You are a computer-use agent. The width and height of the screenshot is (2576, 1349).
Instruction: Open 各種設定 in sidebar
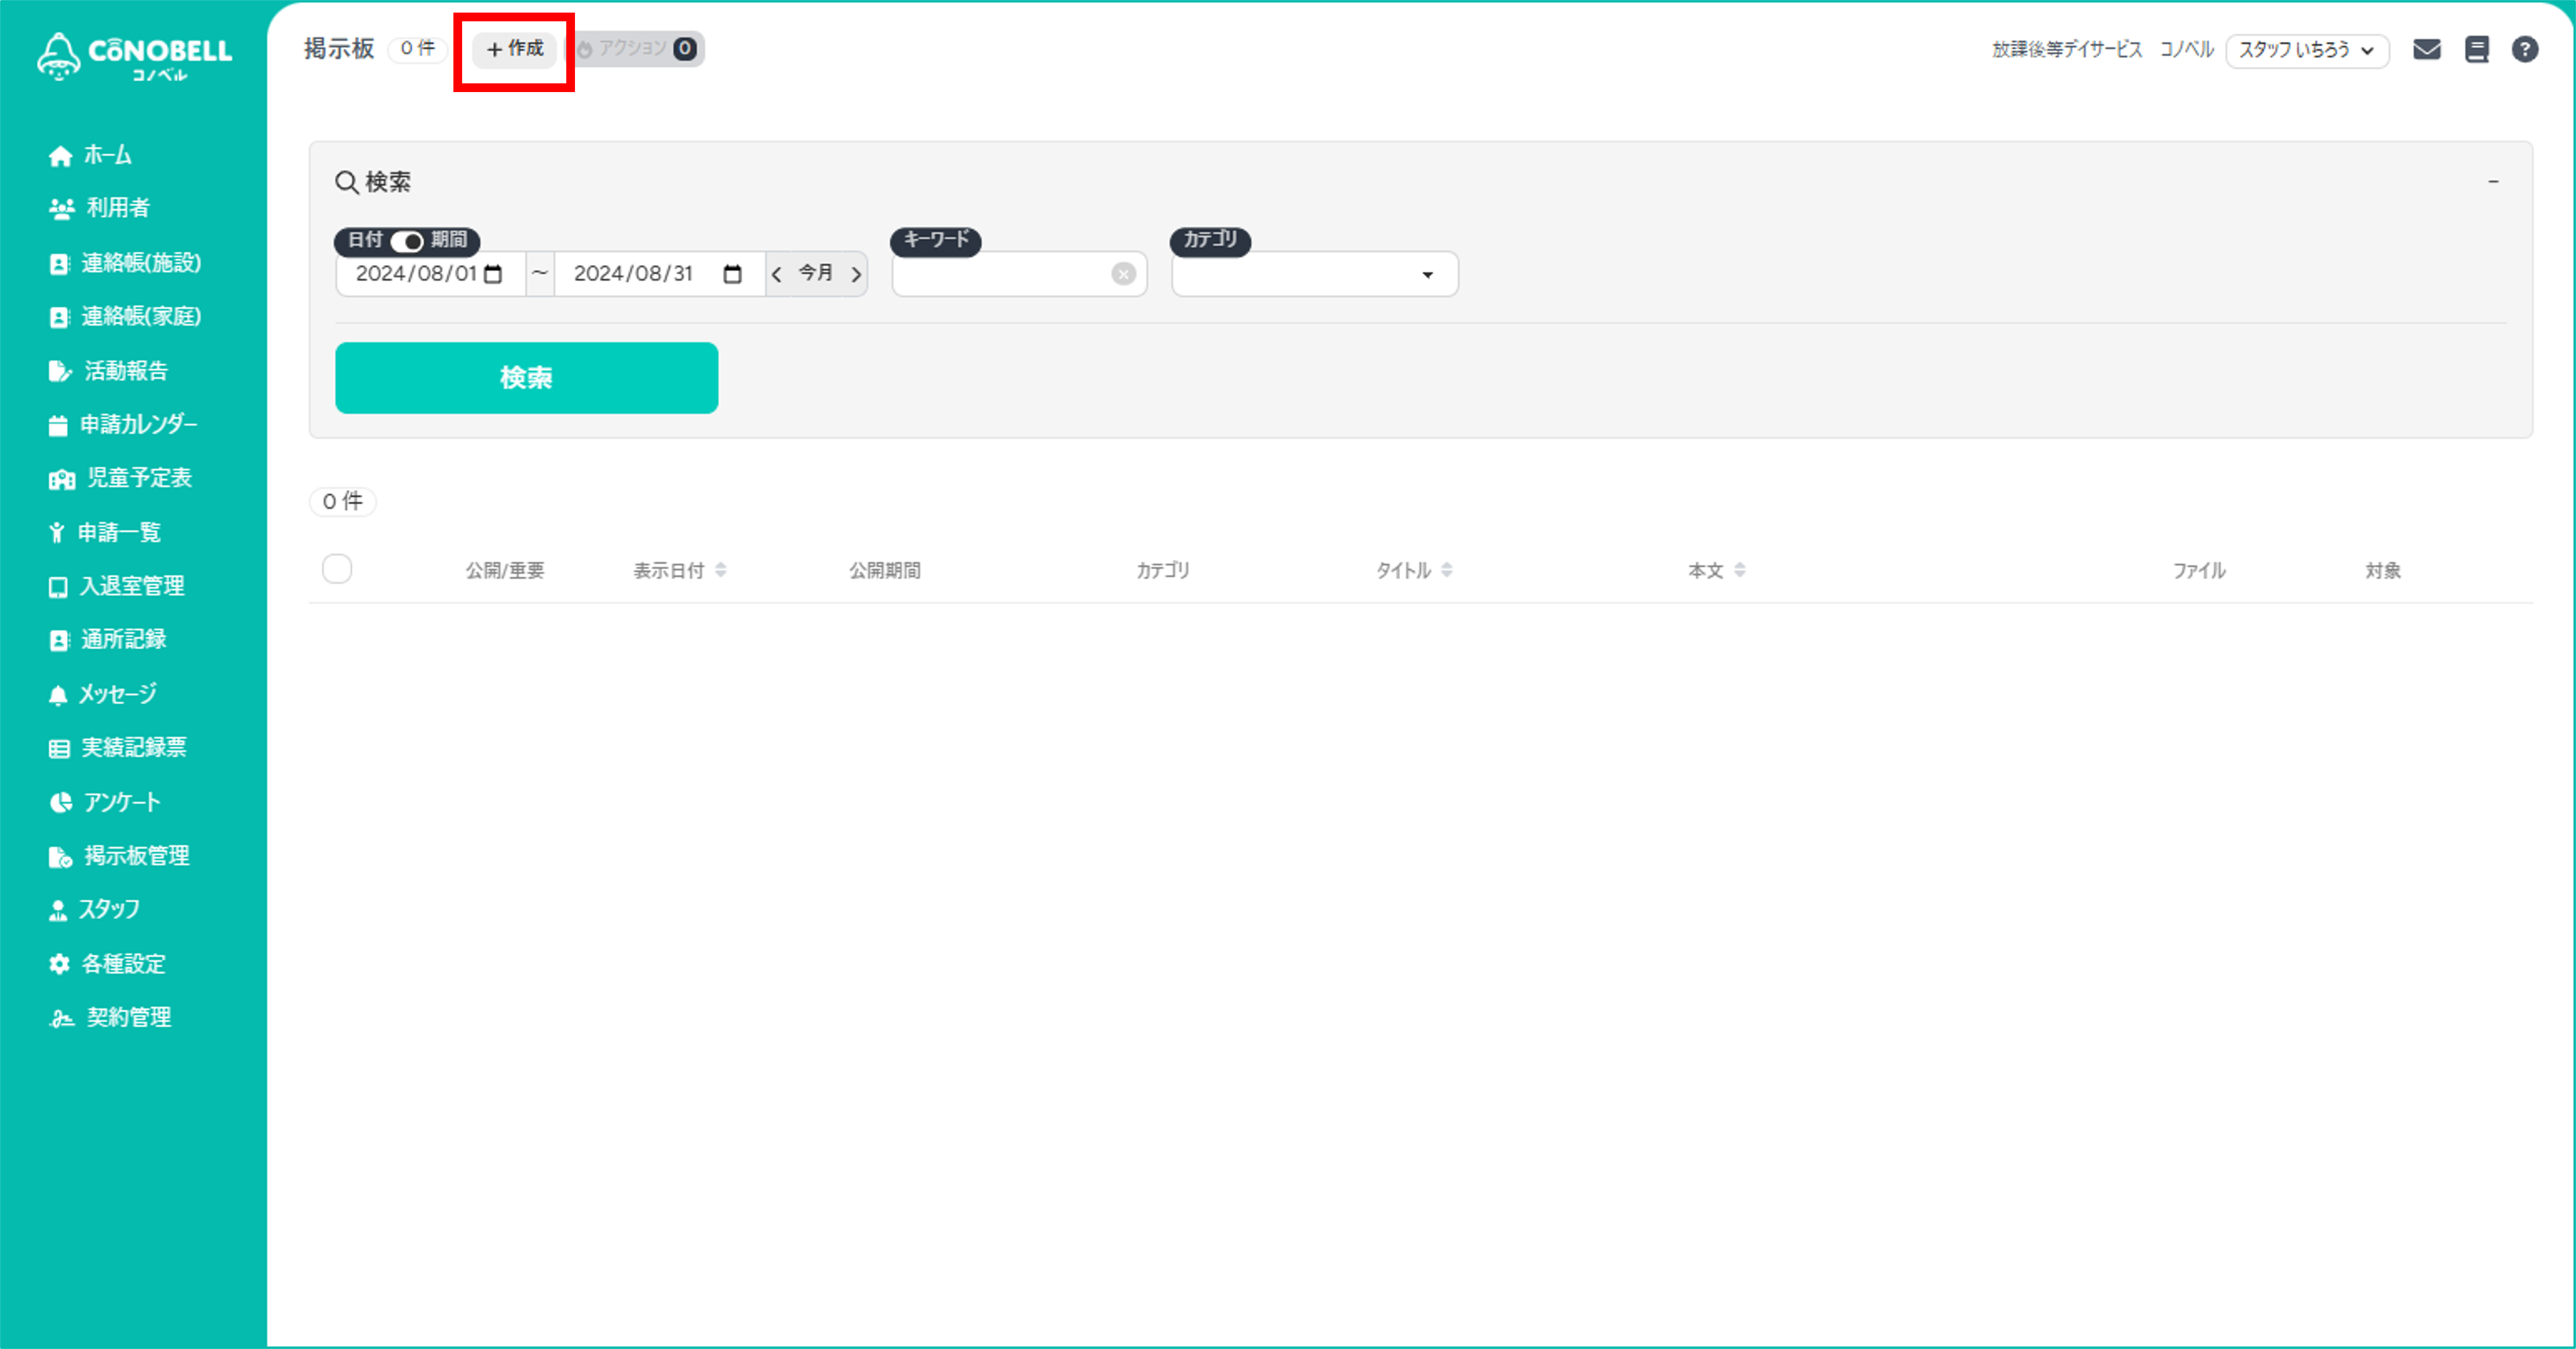[107, 964]
